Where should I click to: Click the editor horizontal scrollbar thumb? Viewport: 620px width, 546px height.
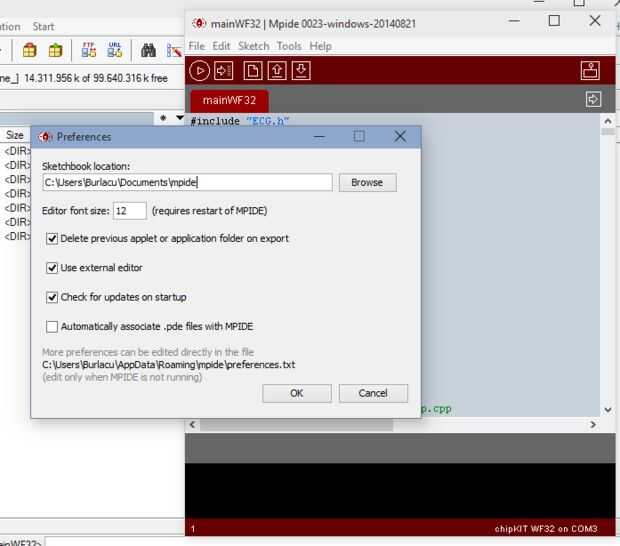click(x=297, y=425)
